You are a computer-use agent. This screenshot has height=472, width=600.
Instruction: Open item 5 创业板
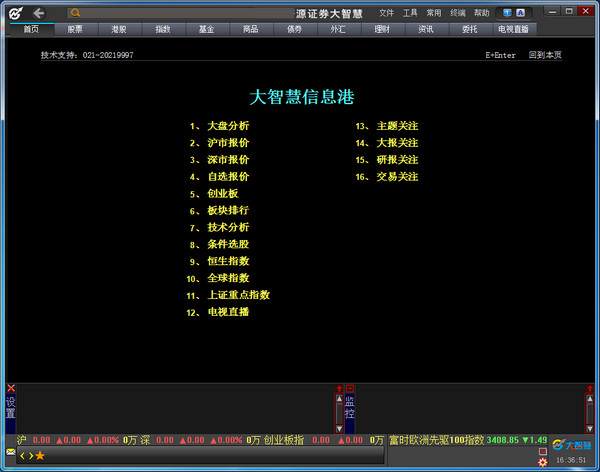coord(223,193)
